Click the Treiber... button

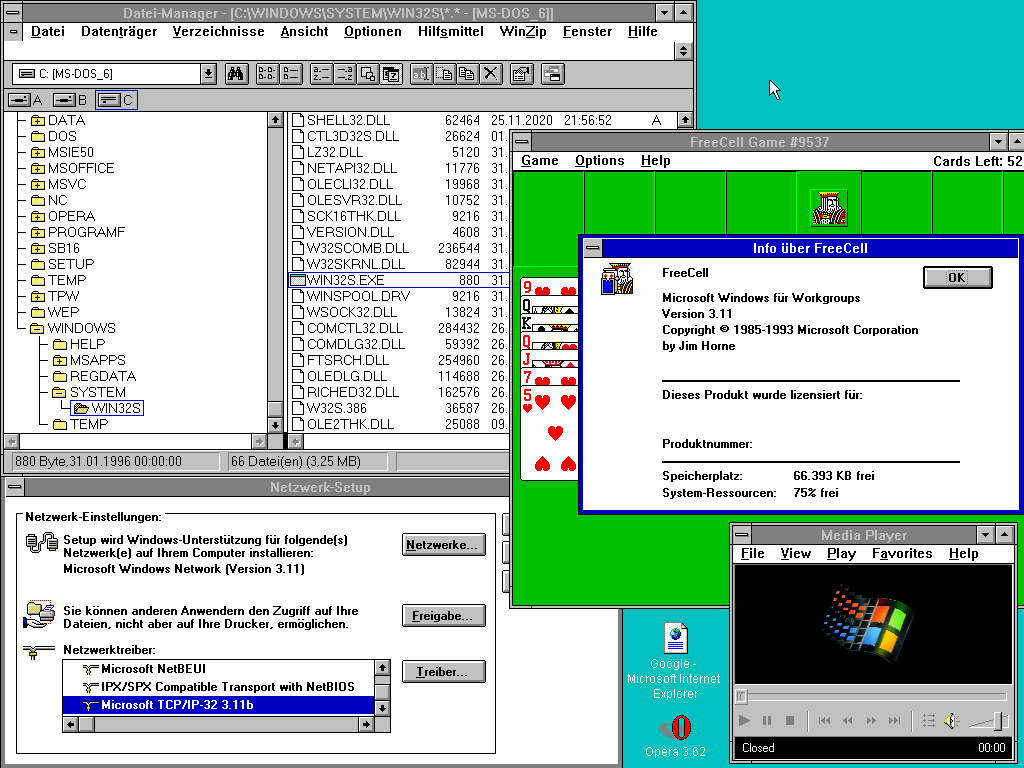[x=443, y=672]
